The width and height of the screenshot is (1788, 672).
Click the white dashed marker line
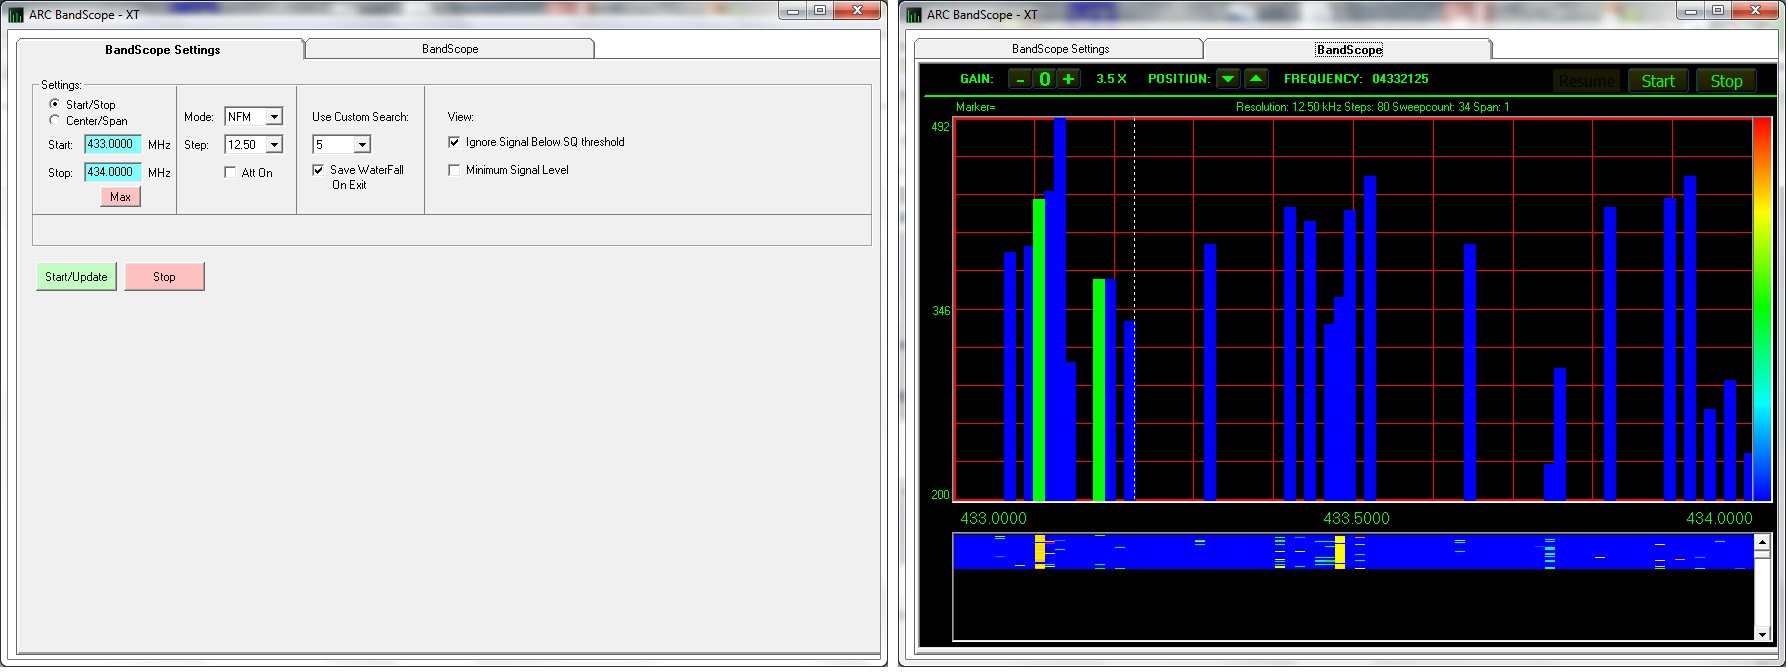point(1134,309)
